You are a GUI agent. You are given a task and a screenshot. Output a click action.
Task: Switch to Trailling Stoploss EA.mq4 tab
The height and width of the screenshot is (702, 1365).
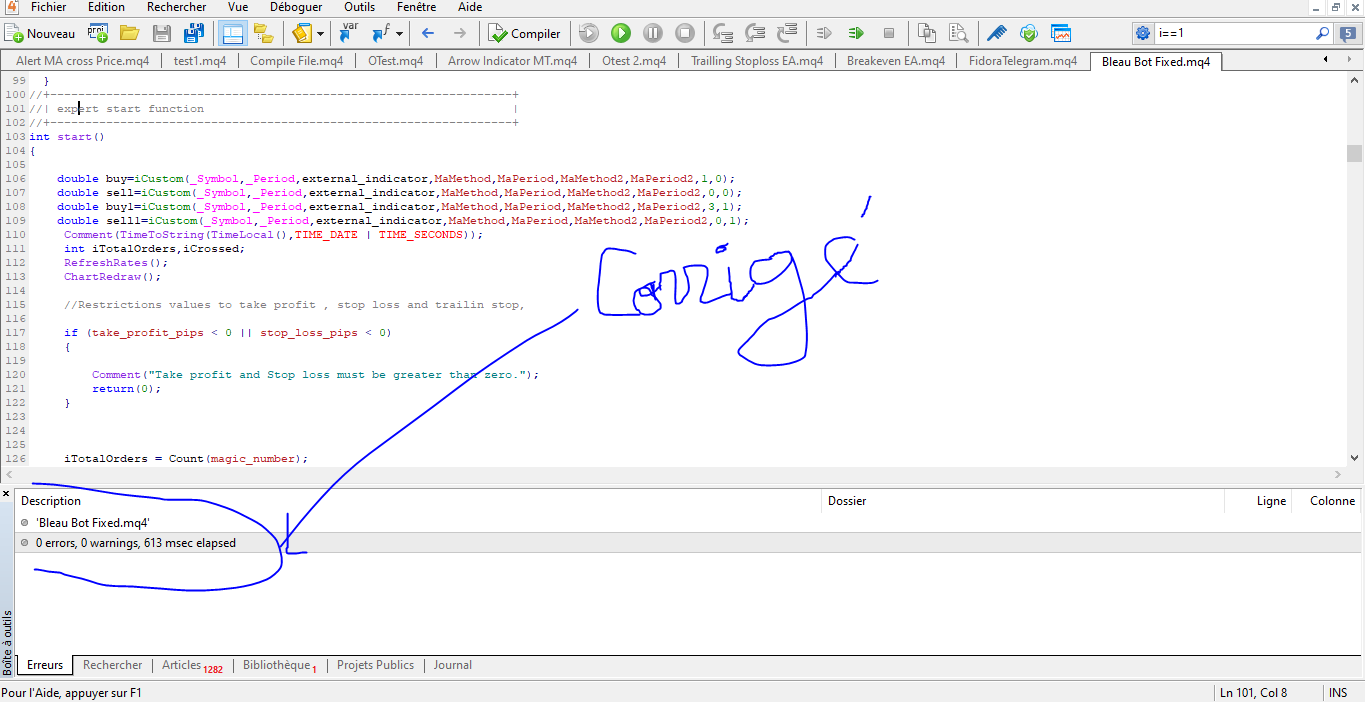pyautogui.click(x=758, y=61)
